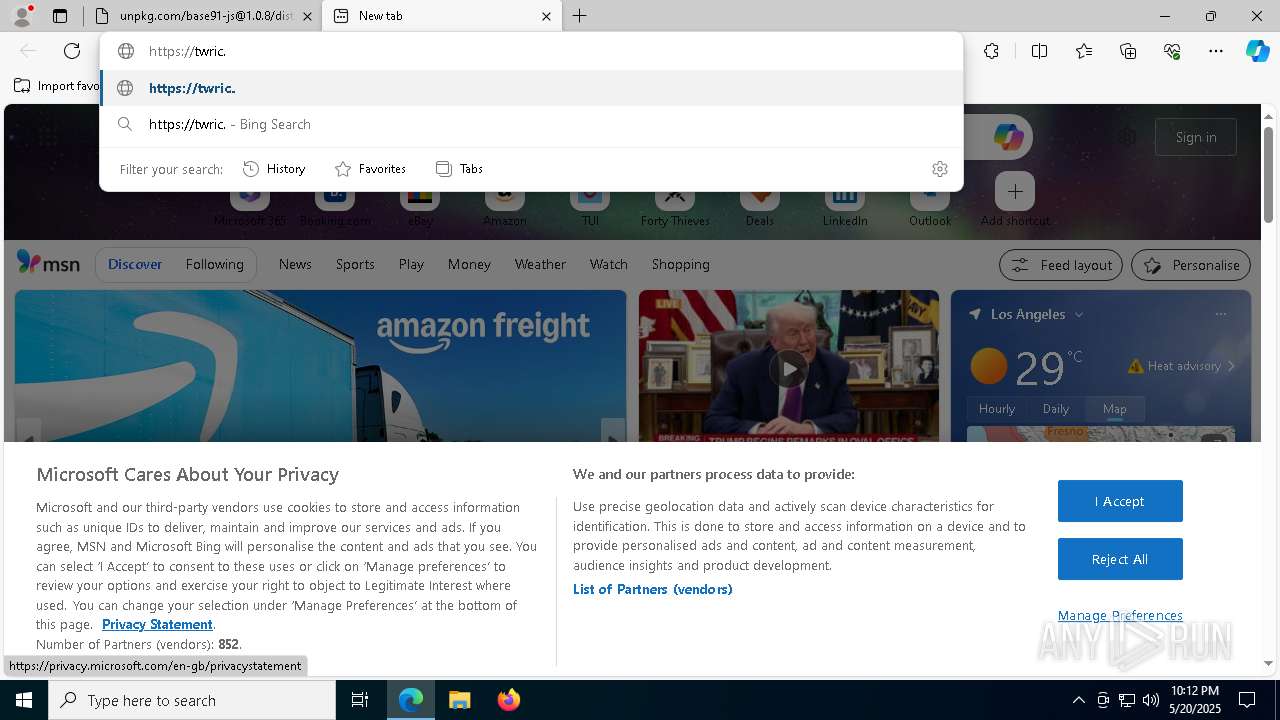This screenshot has width=1280, height=720.
Task: Click the Sign in button
Action: pyautogui.click(x=1196, y=137)
